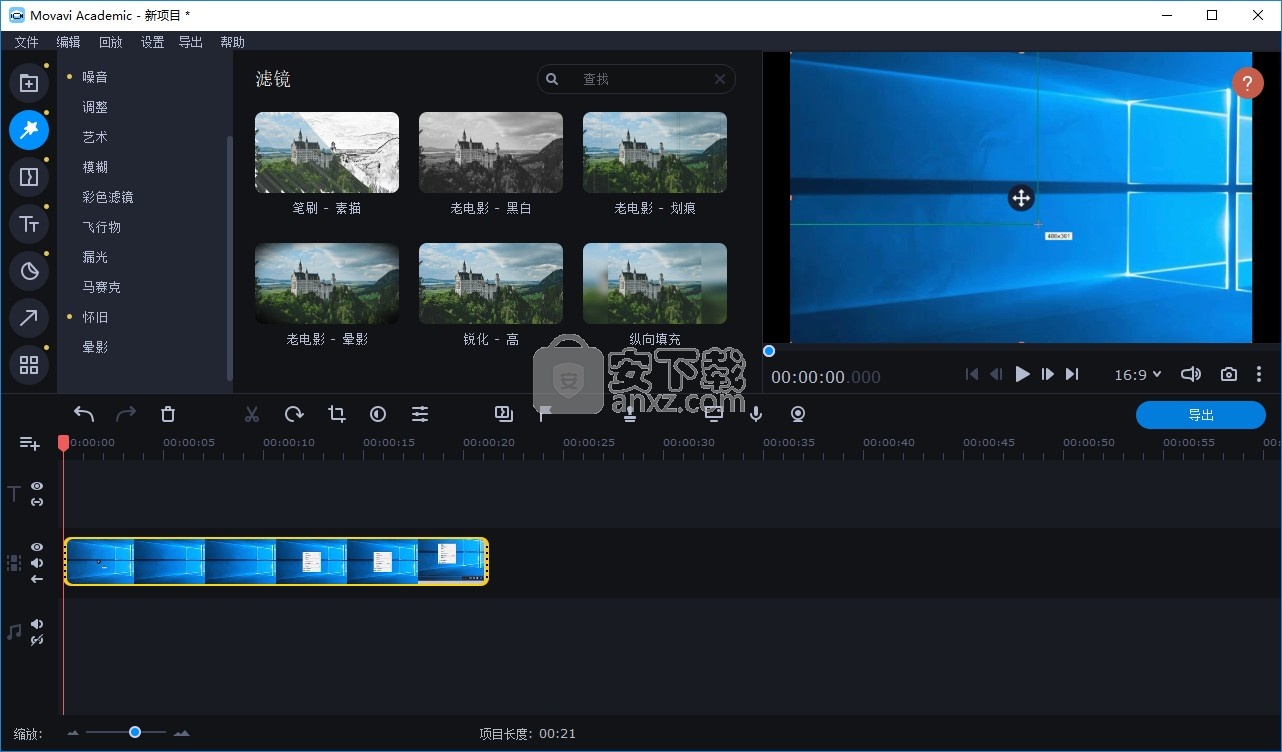The width and height of the screenshot is (1282, 752).
Task: Select the 笔刷 - 素描 filter thumbnail
Action: (327, 152)
